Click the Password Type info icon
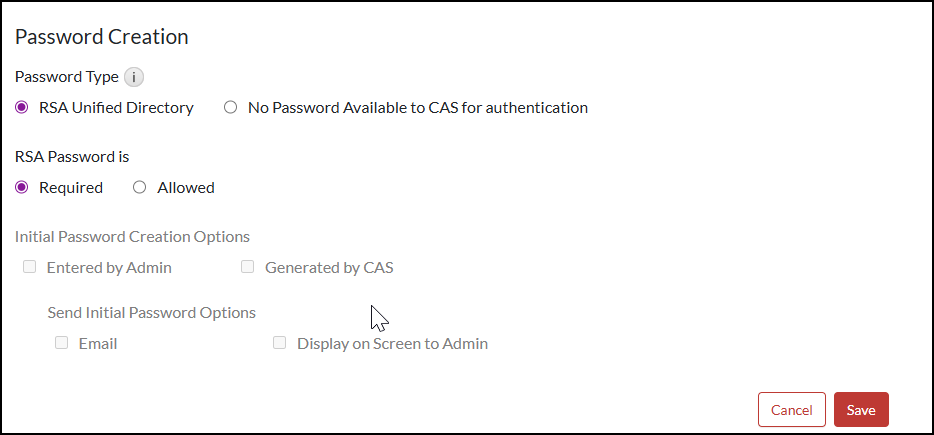The width and height of the screenshot is (934, 435). click(135, 77)
